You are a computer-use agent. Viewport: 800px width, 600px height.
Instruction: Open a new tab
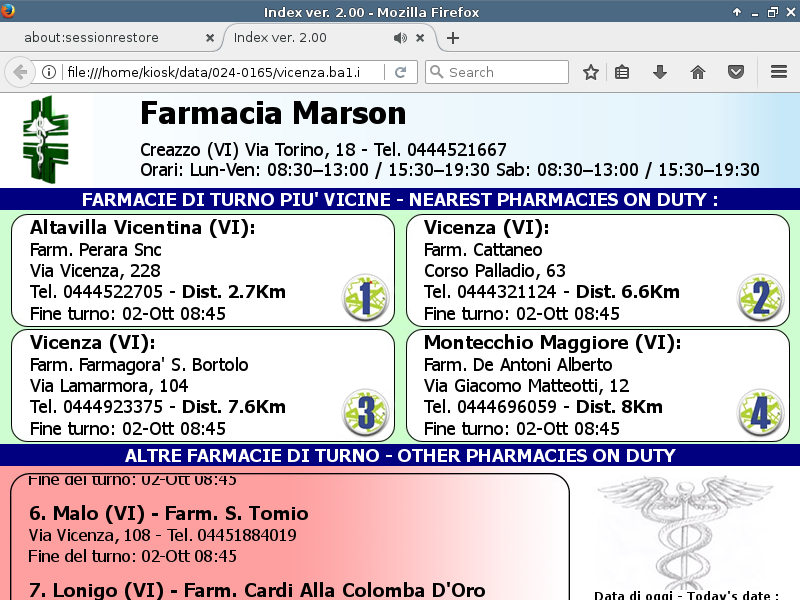click(453, 38)
